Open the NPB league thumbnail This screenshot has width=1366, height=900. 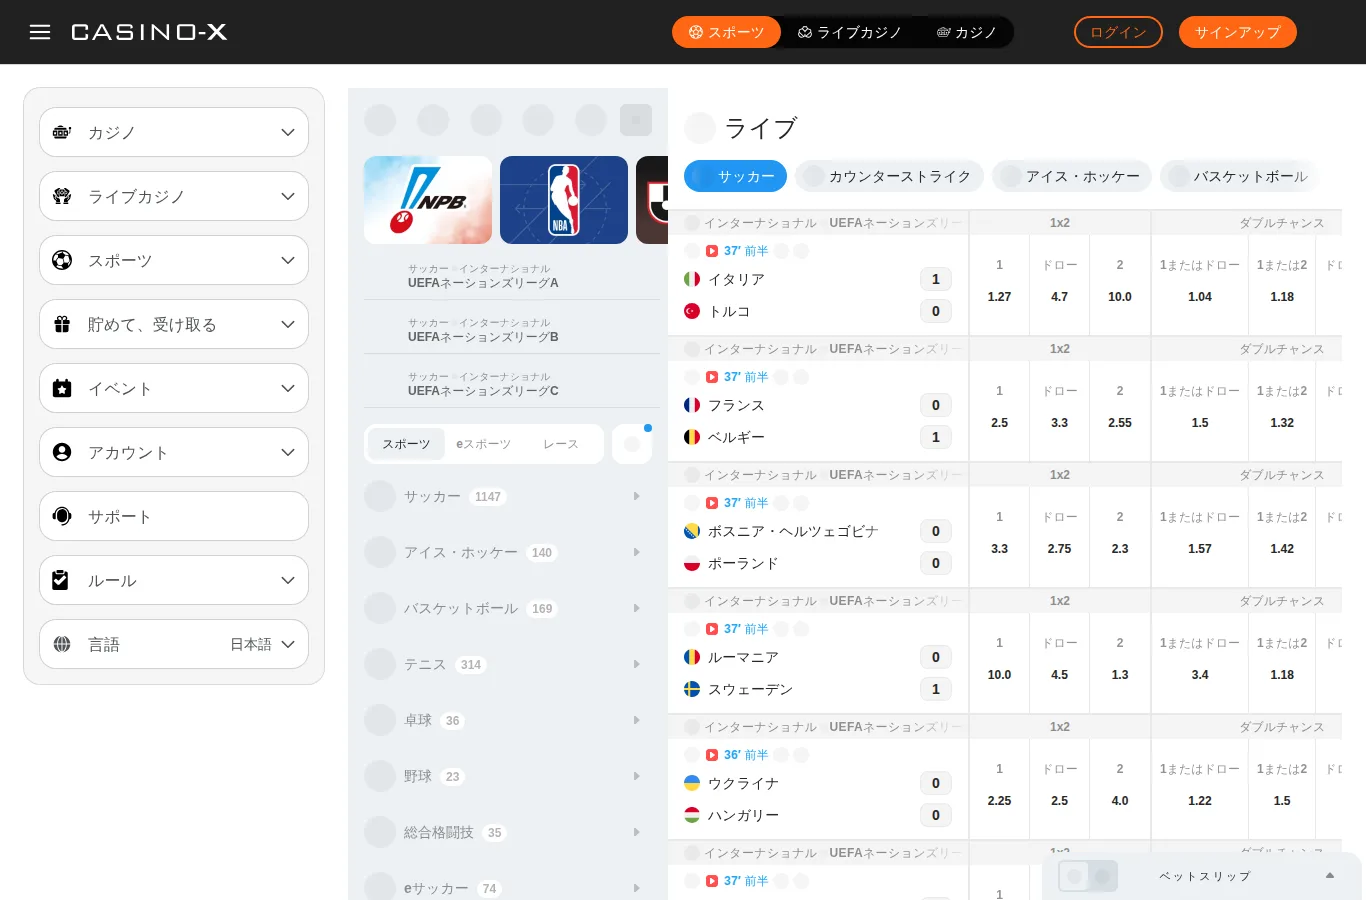[428, 200]
